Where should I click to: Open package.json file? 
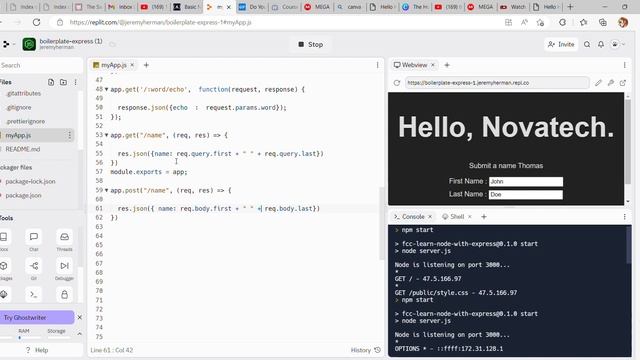23,195
